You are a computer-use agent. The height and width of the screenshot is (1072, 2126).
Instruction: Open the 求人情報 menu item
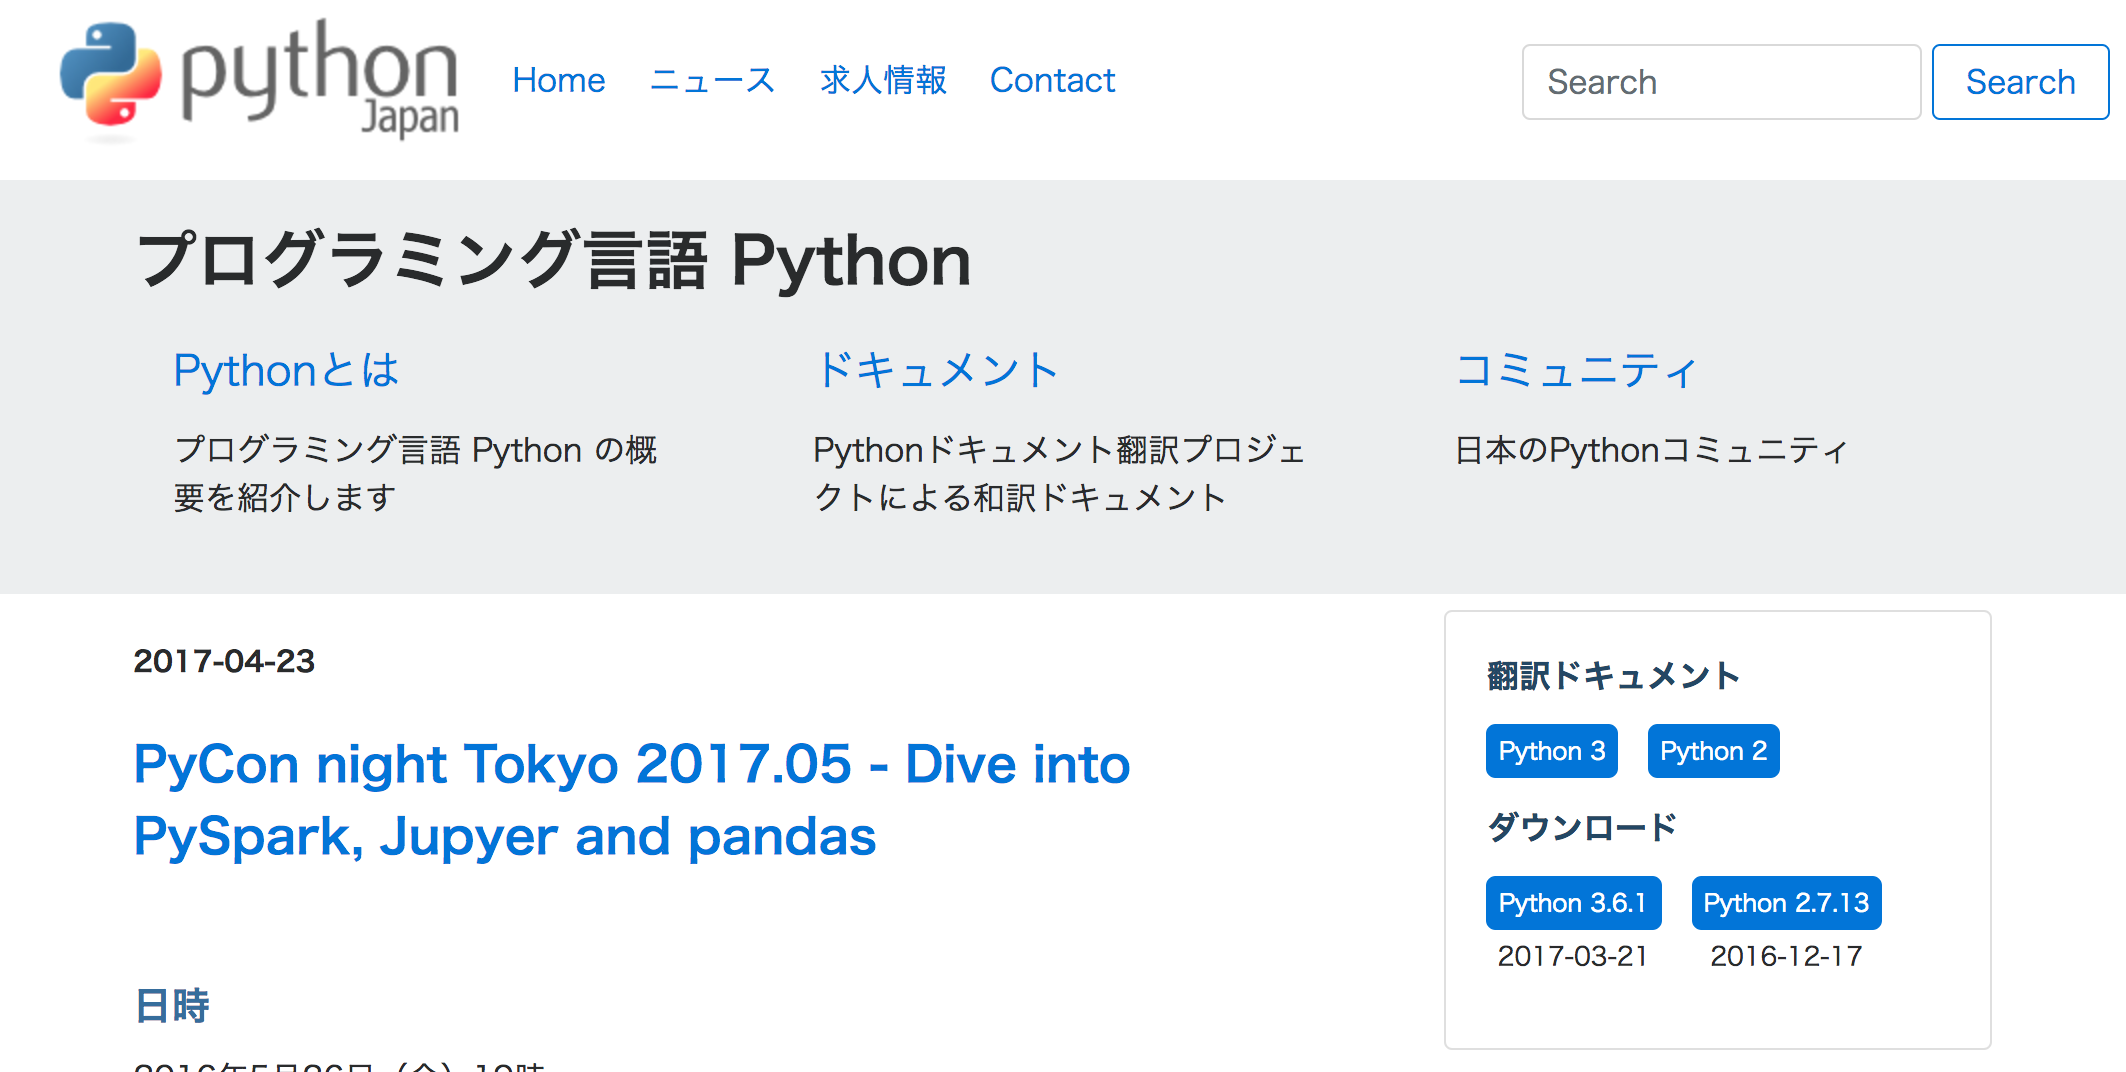click(x=883, y=80)
